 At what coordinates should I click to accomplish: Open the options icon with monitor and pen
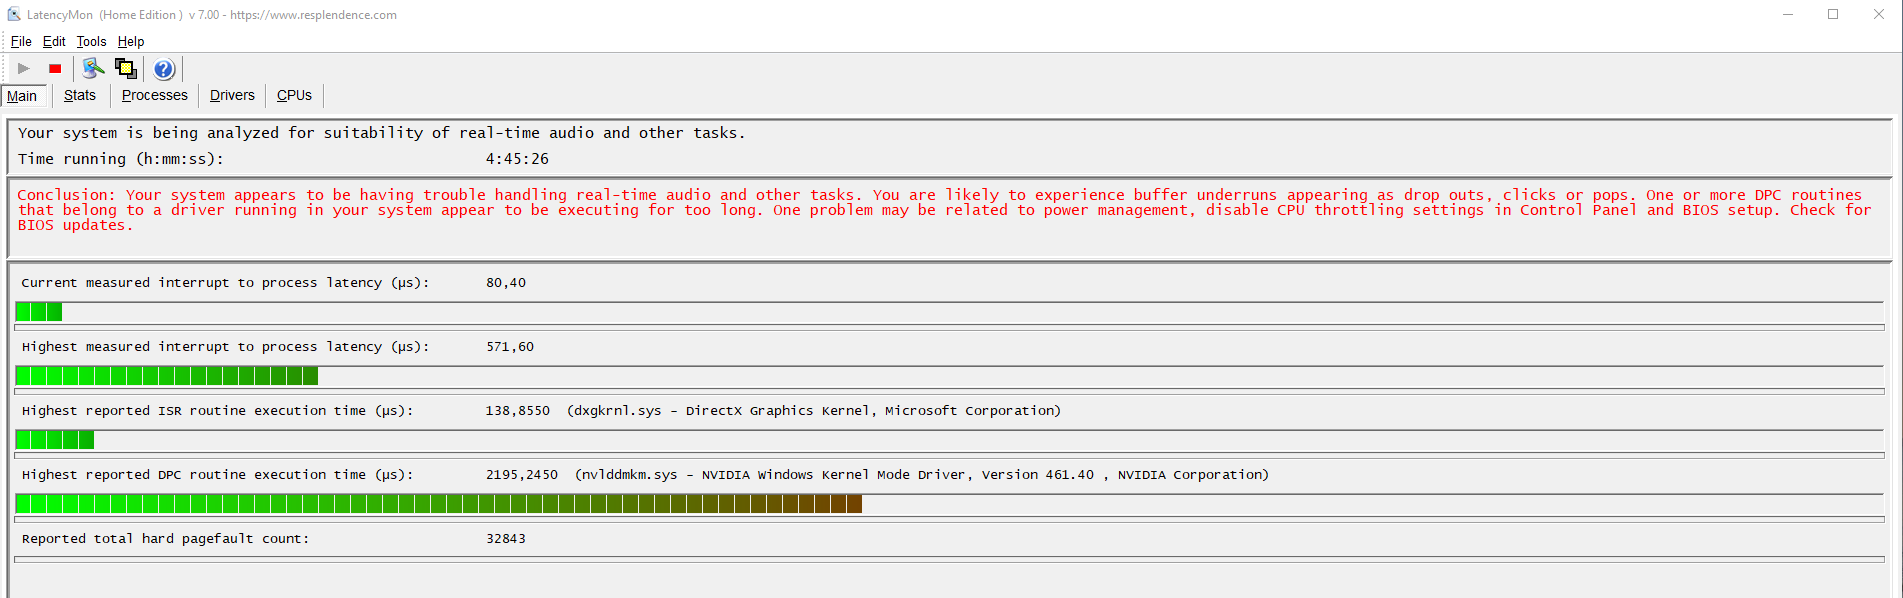click(93, 68)
